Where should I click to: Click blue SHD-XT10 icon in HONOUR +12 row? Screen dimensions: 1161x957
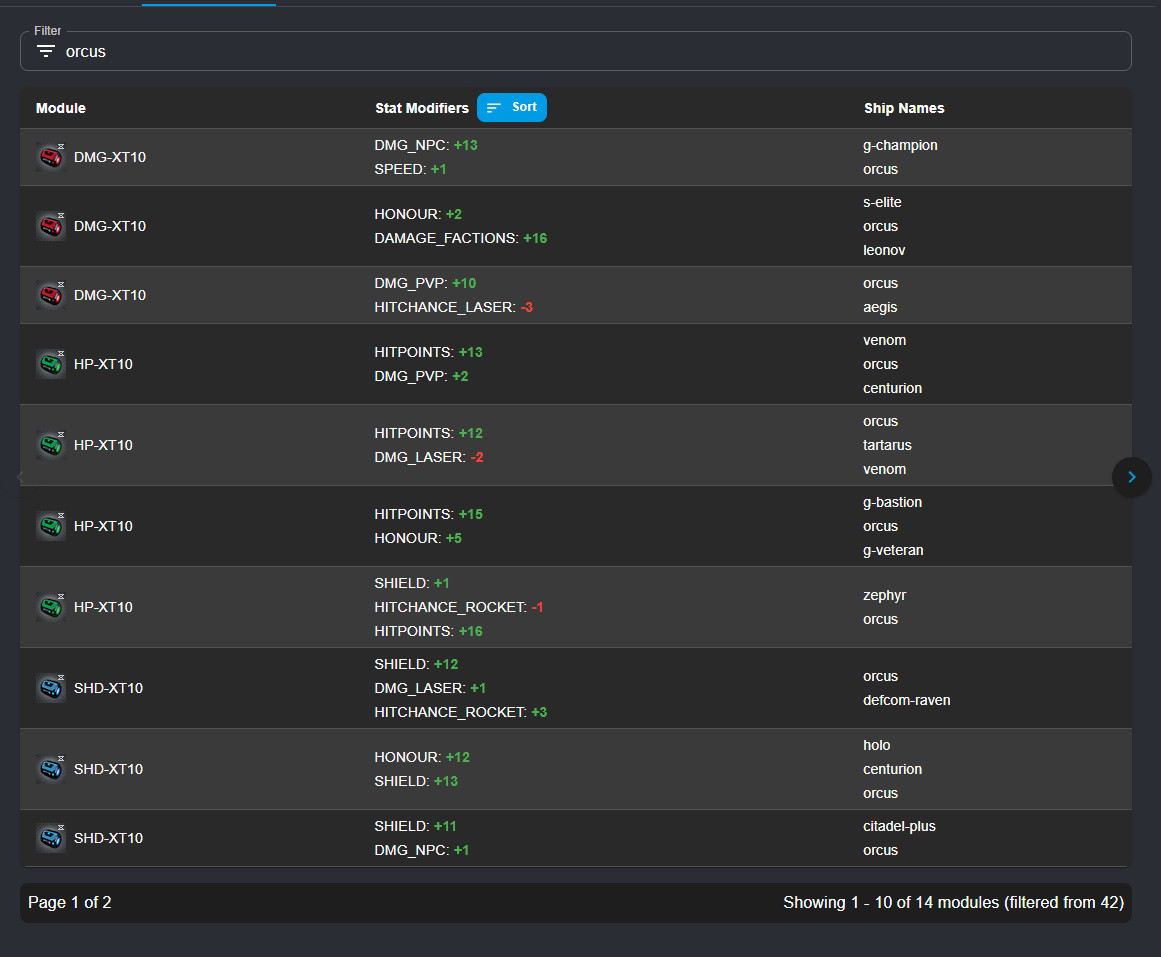click(51, 769)
